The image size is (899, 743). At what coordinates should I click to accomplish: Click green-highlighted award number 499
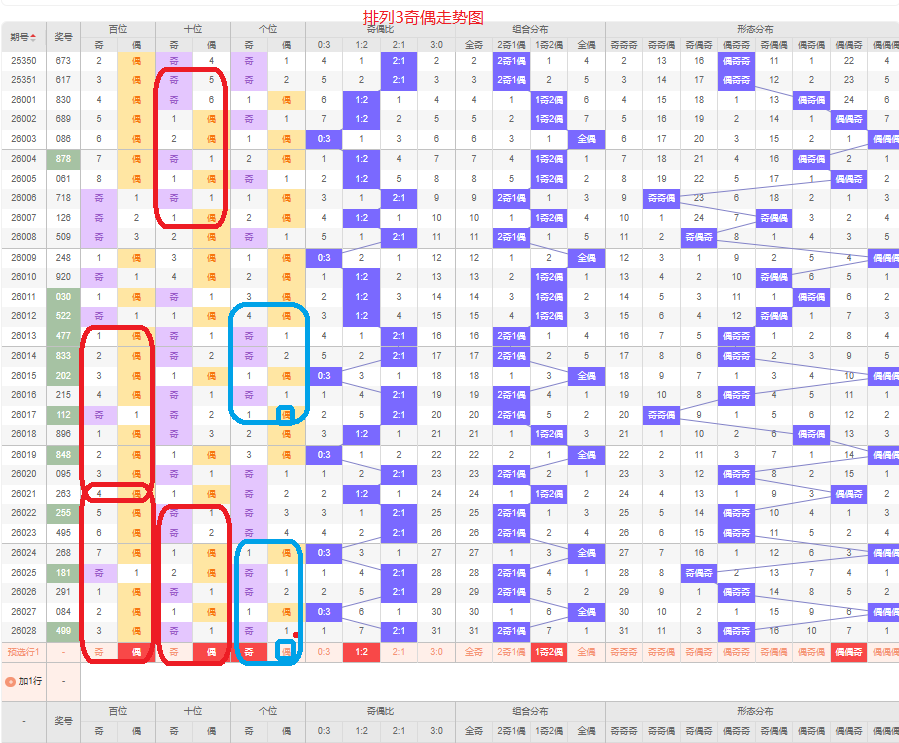[x=63, y=631]
